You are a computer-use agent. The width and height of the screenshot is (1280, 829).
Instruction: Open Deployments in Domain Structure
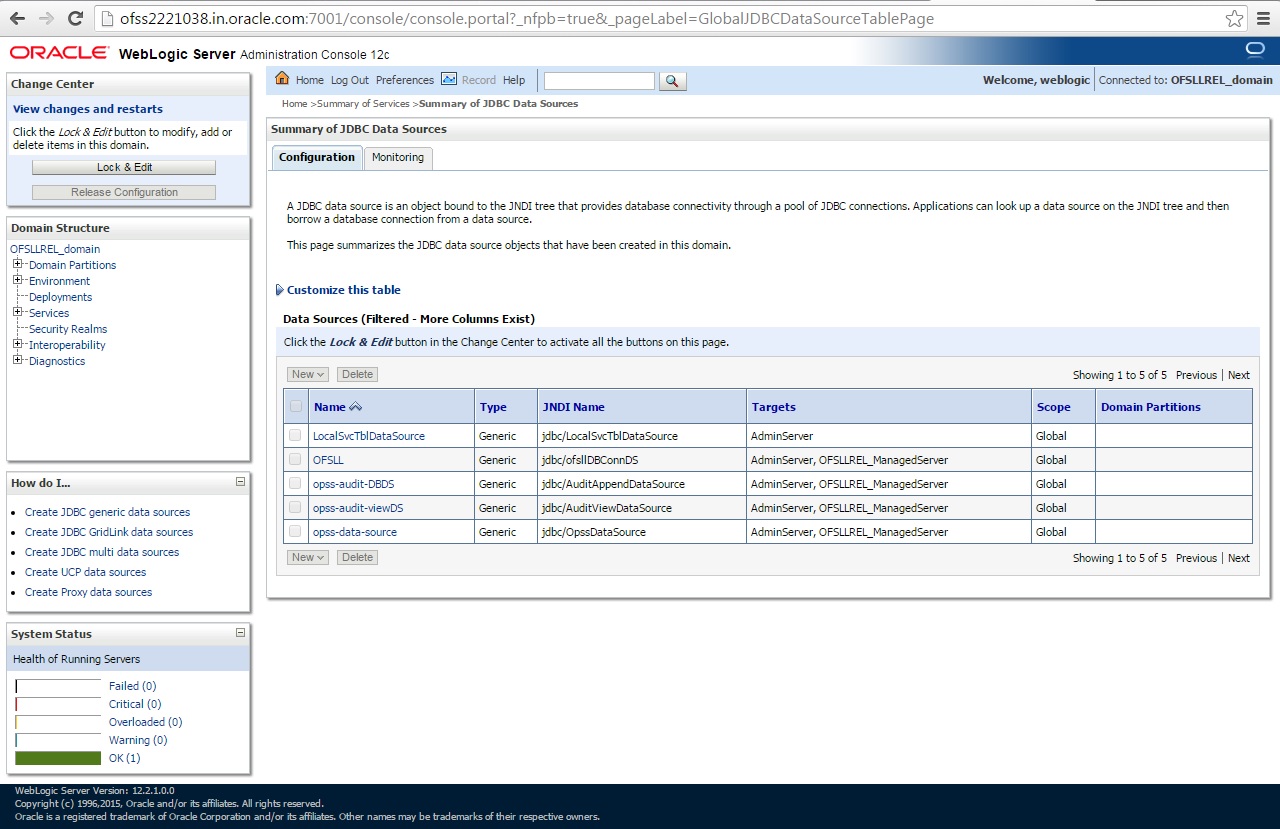tap(60, 297)
